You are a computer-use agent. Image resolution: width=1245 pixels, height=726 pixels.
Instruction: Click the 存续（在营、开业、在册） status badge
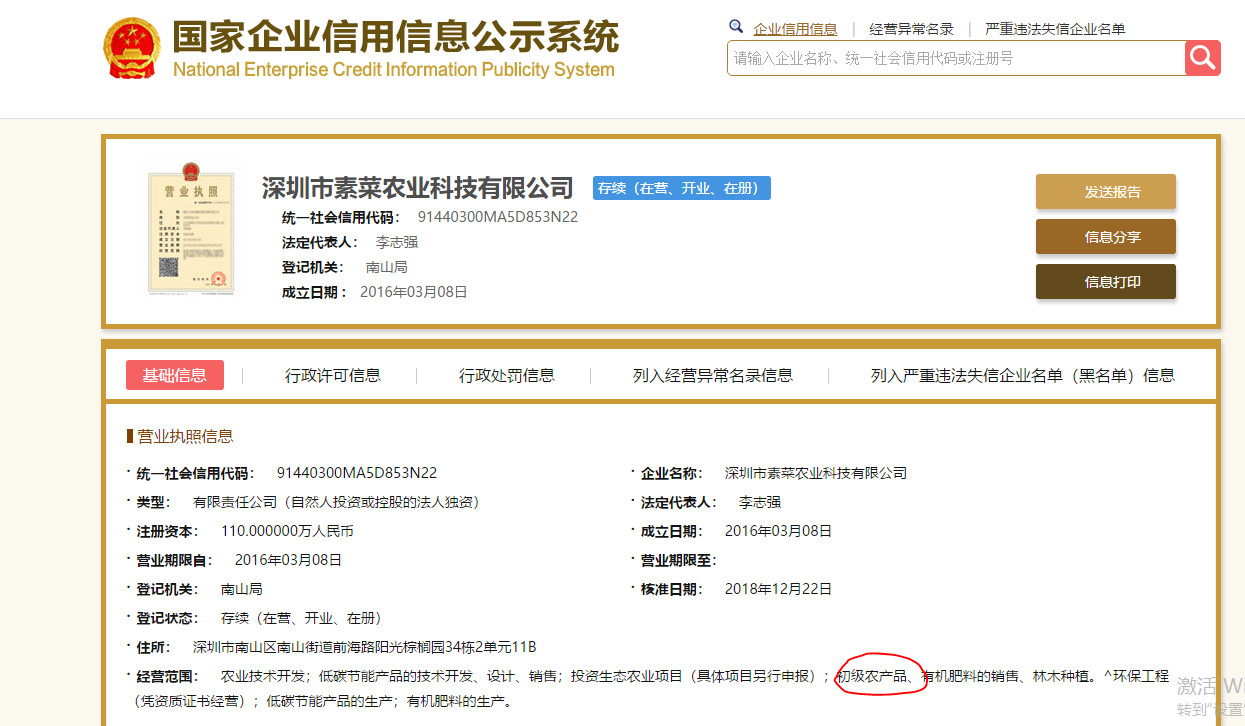[x=682, y=188]
